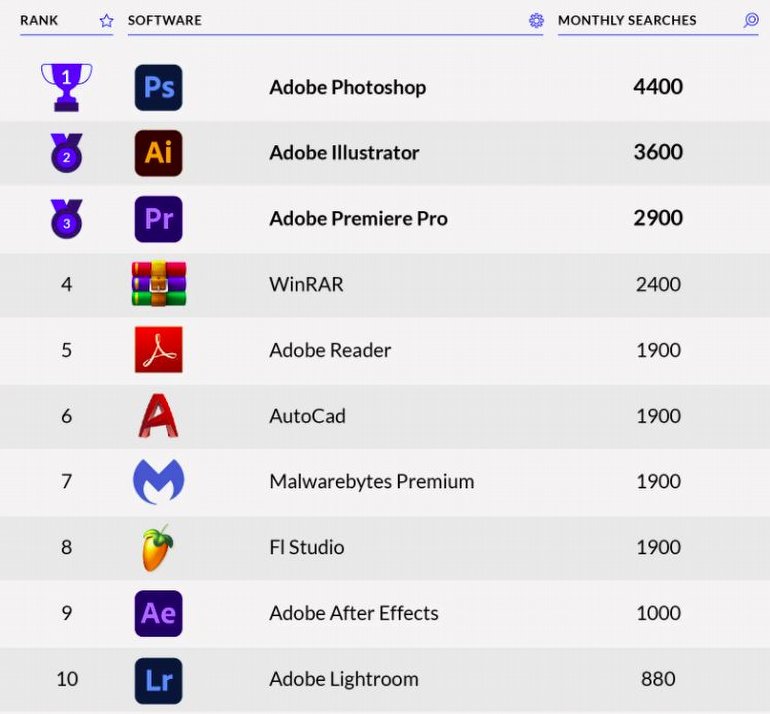Click the Malwarebytes blue logo icon

tap(158, 482)
